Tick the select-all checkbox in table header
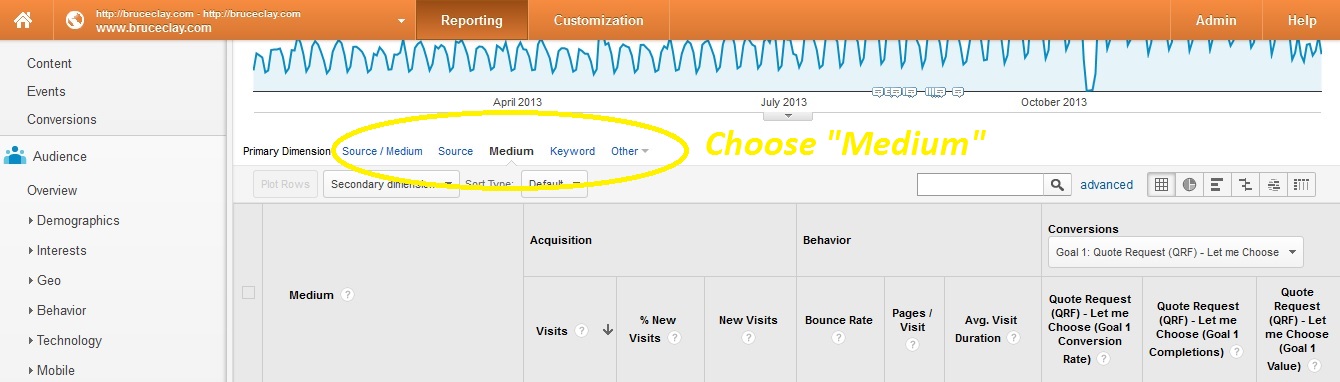1340x382 pixels. (x=248, y=292)
